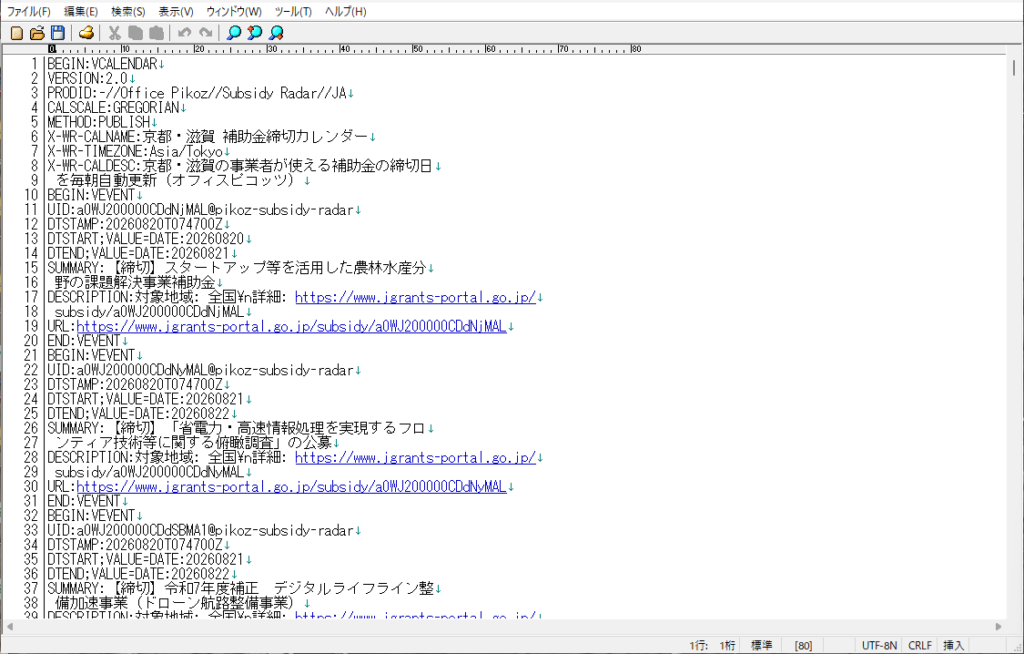Viewport: 1024px width, 654px height.
Task: Click the X-WR-CALDESC line text
Action: pyautogui.click(x=240, y=166)
